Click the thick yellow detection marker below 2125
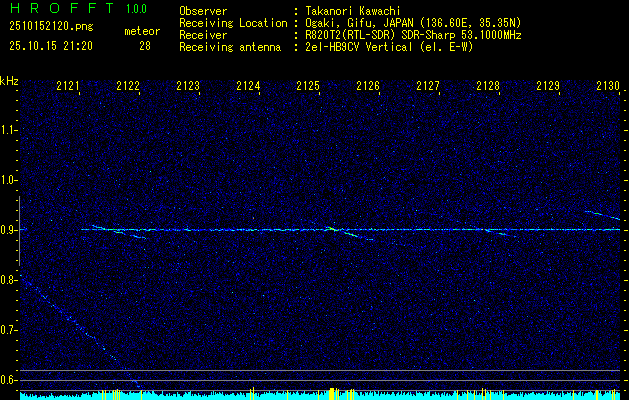This screenshot has height=400, width=629. (x=332, y=394)
